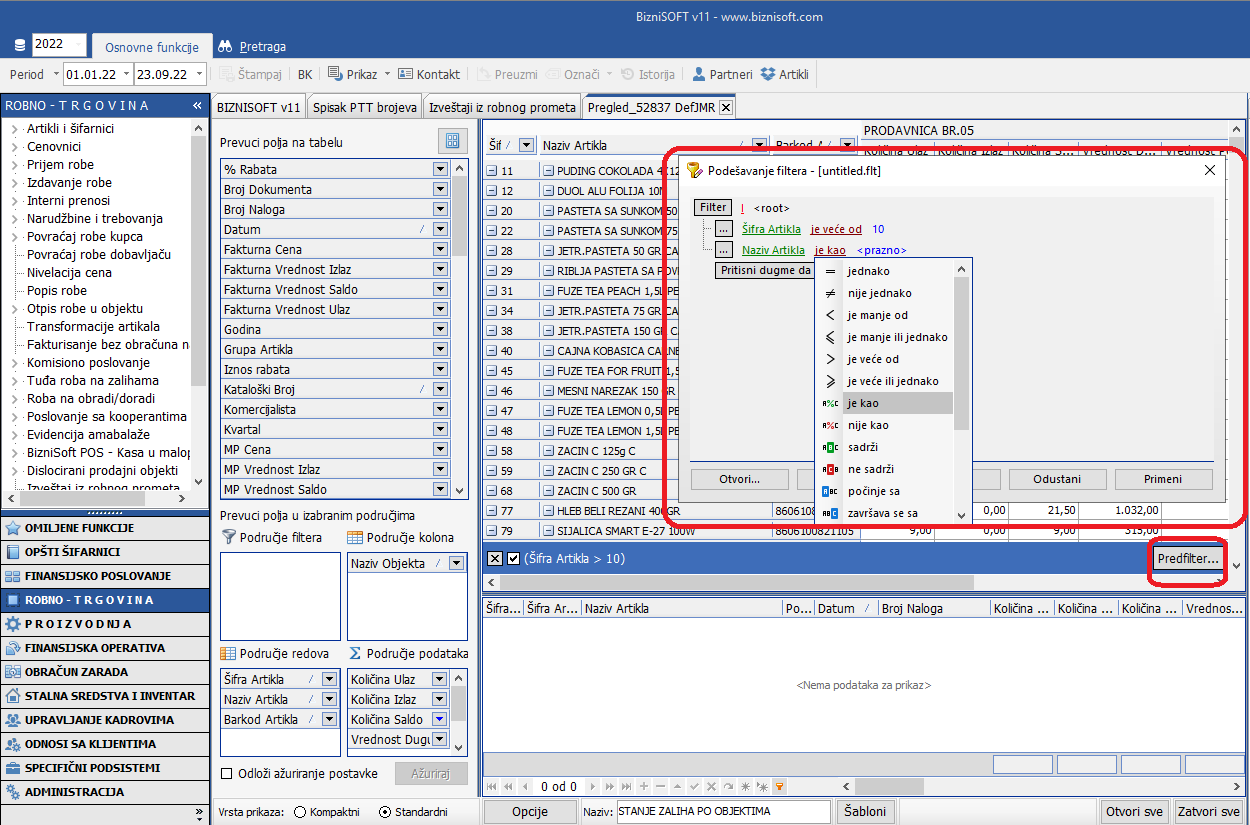Viewport: 1250px width, 825px height.
Task: Switch to Spisak PTT brojeva tab
Action: (x=363, y=107)
